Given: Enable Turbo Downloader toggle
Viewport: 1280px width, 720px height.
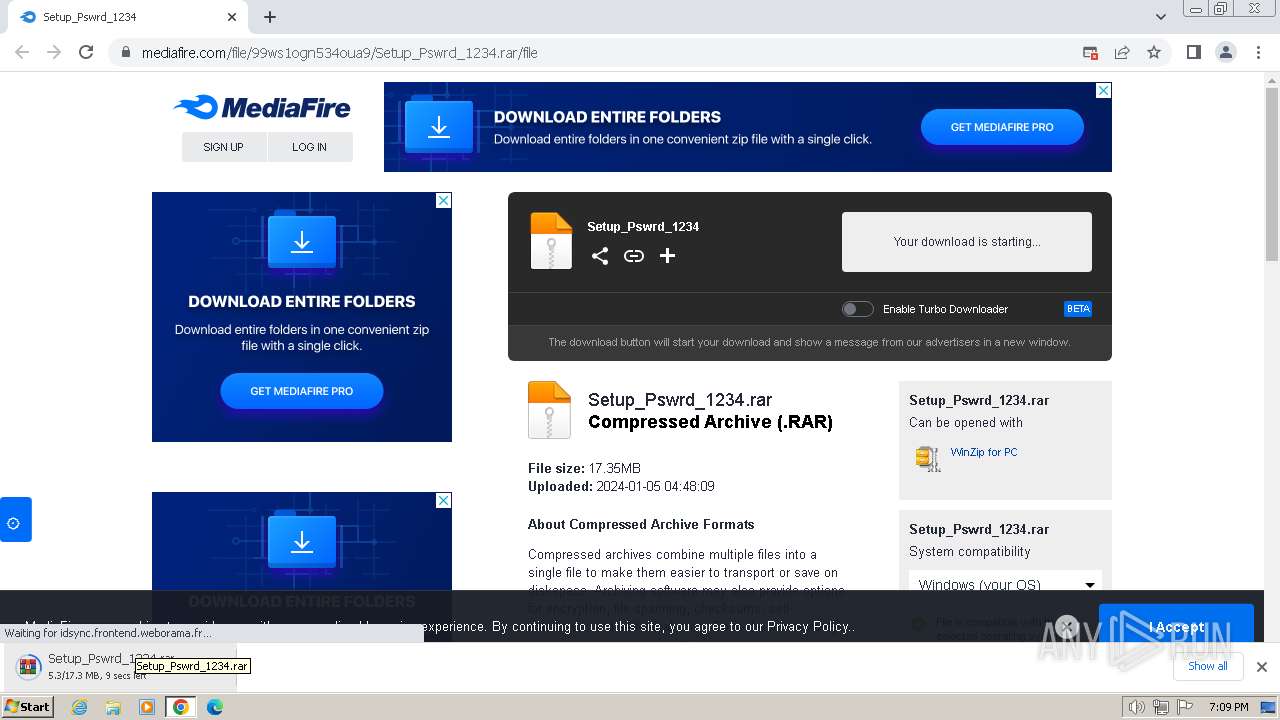Looking at the screenshot, I should click(857, 309).
